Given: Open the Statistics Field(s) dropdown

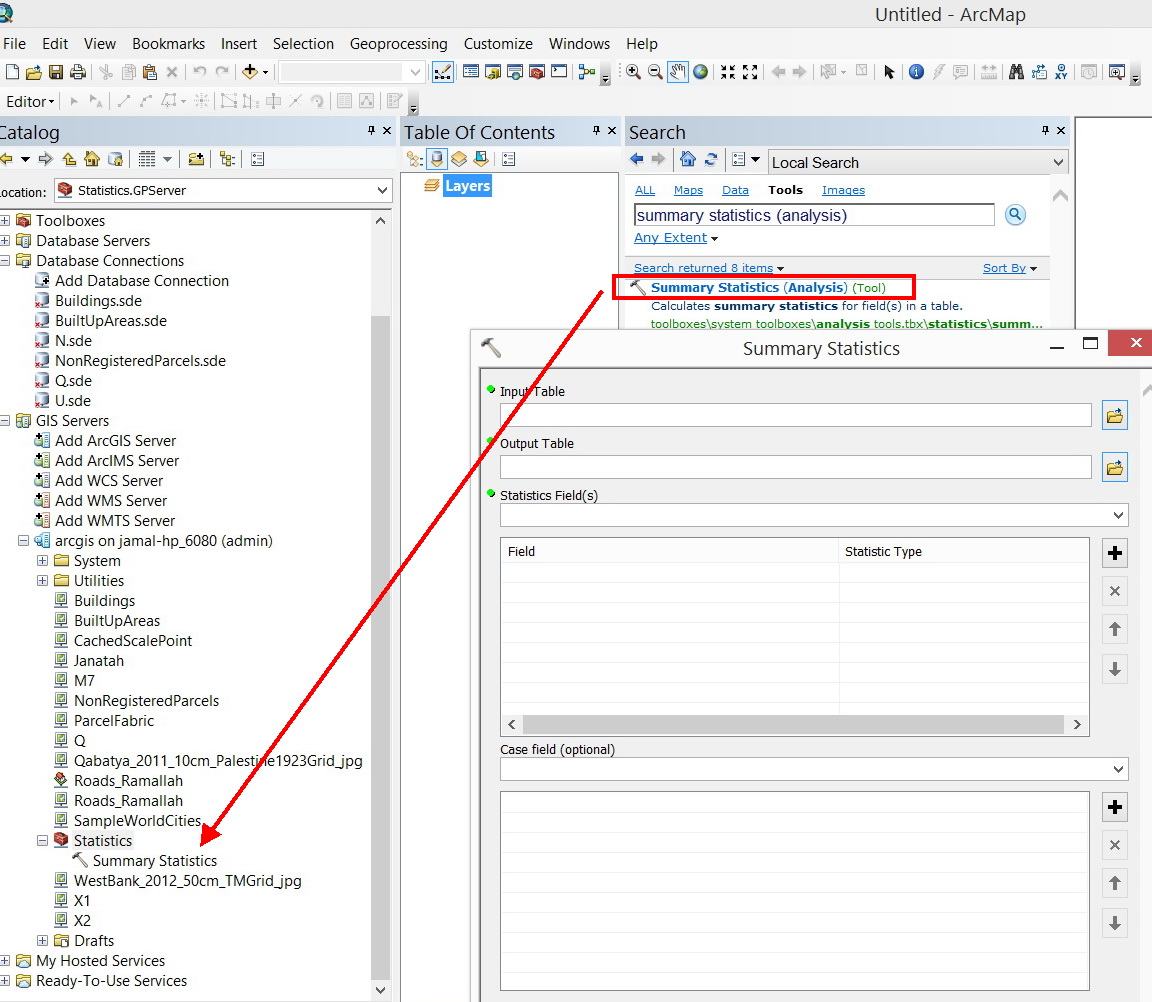Looking at the screenshot, I should click(1118, 515).
